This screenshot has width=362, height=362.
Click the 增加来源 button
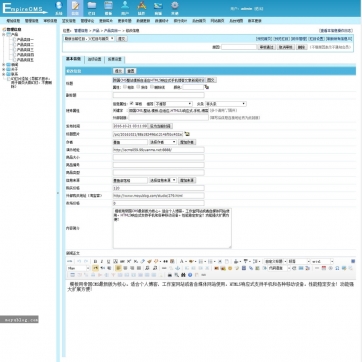(187, 180)
